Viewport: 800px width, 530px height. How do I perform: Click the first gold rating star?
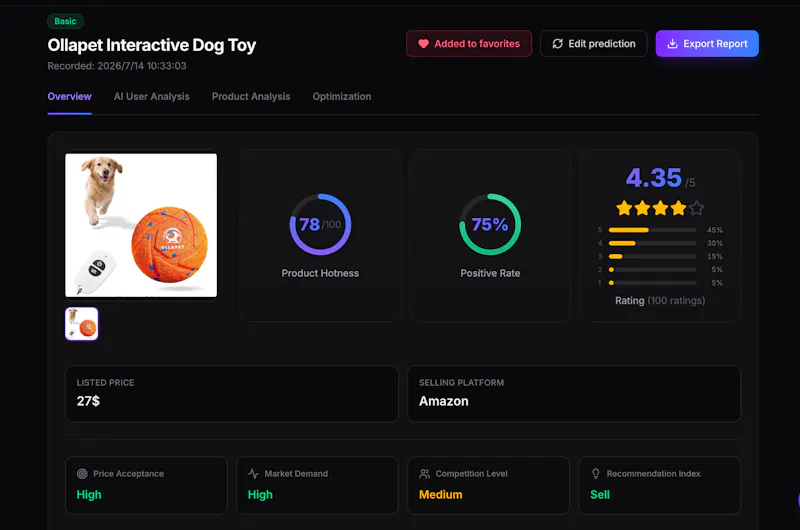click(624, 208)
